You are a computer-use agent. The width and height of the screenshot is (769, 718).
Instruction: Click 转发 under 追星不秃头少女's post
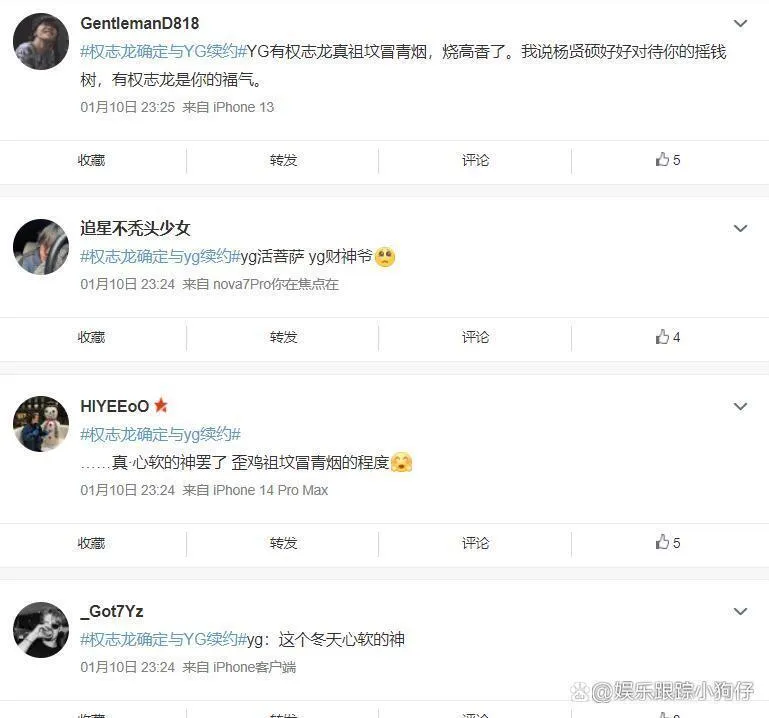pyautogui.click(x=283, y=337)
